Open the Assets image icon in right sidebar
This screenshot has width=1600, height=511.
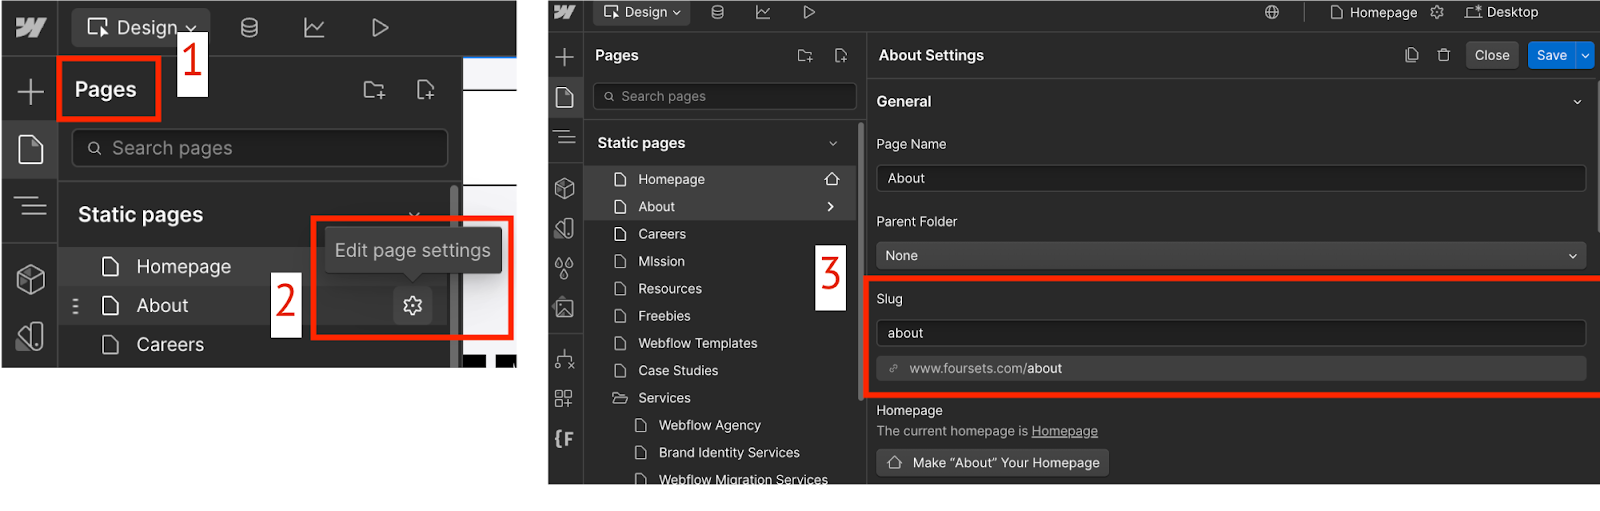[x=564, y=308]
